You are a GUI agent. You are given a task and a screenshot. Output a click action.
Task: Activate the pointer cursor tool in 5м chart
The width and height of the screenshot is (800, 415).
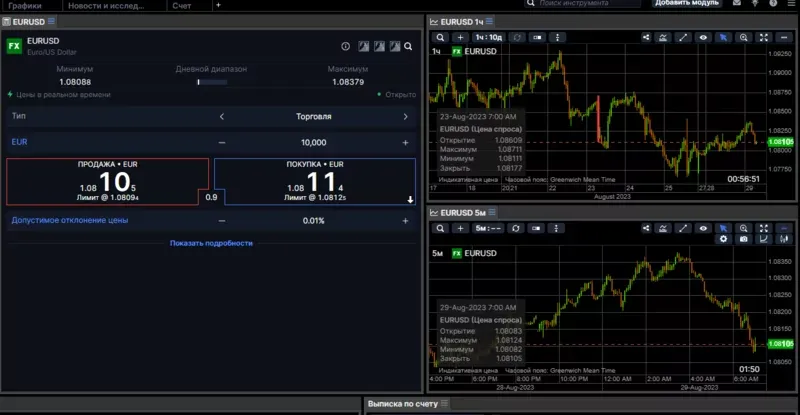[x=723, y=228]
